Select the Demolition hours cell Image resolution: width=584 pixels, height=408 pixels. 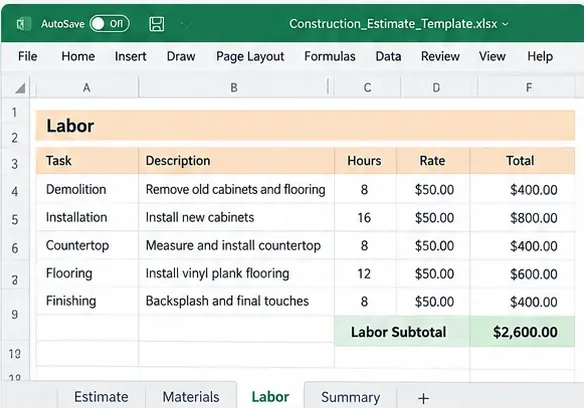[365, 190]
